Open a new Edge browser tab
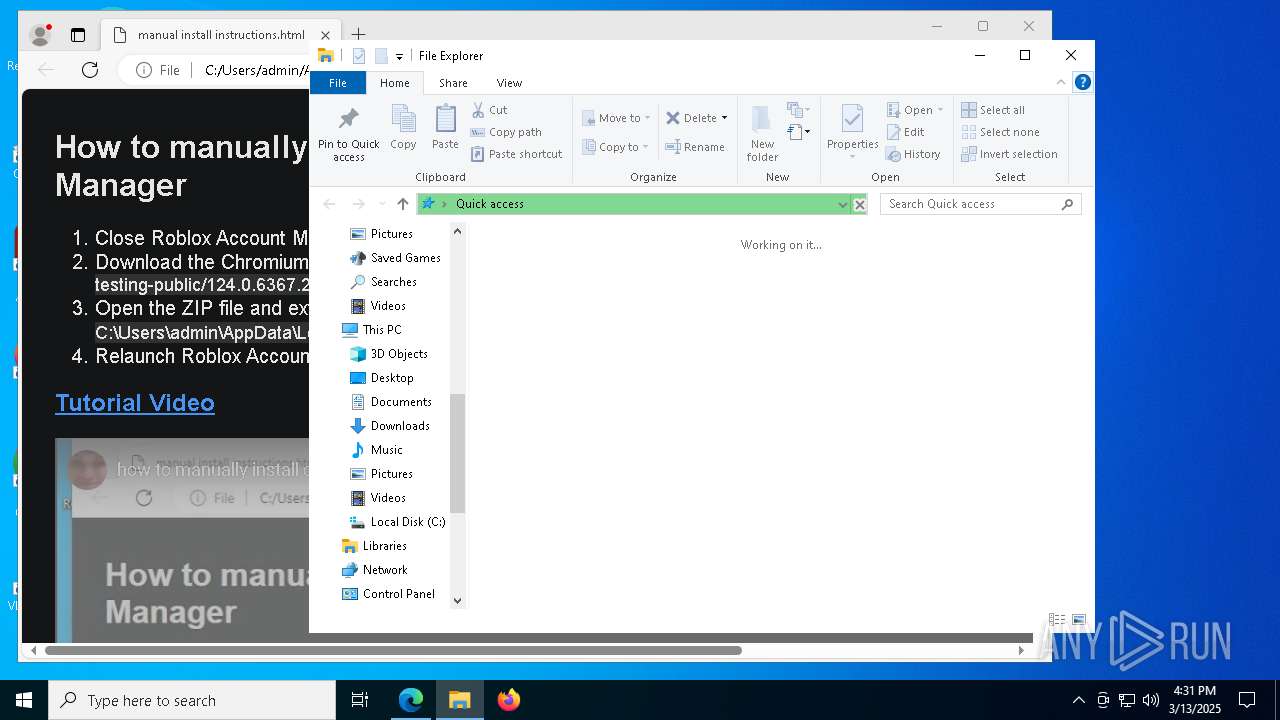 [x=358, y=35]
